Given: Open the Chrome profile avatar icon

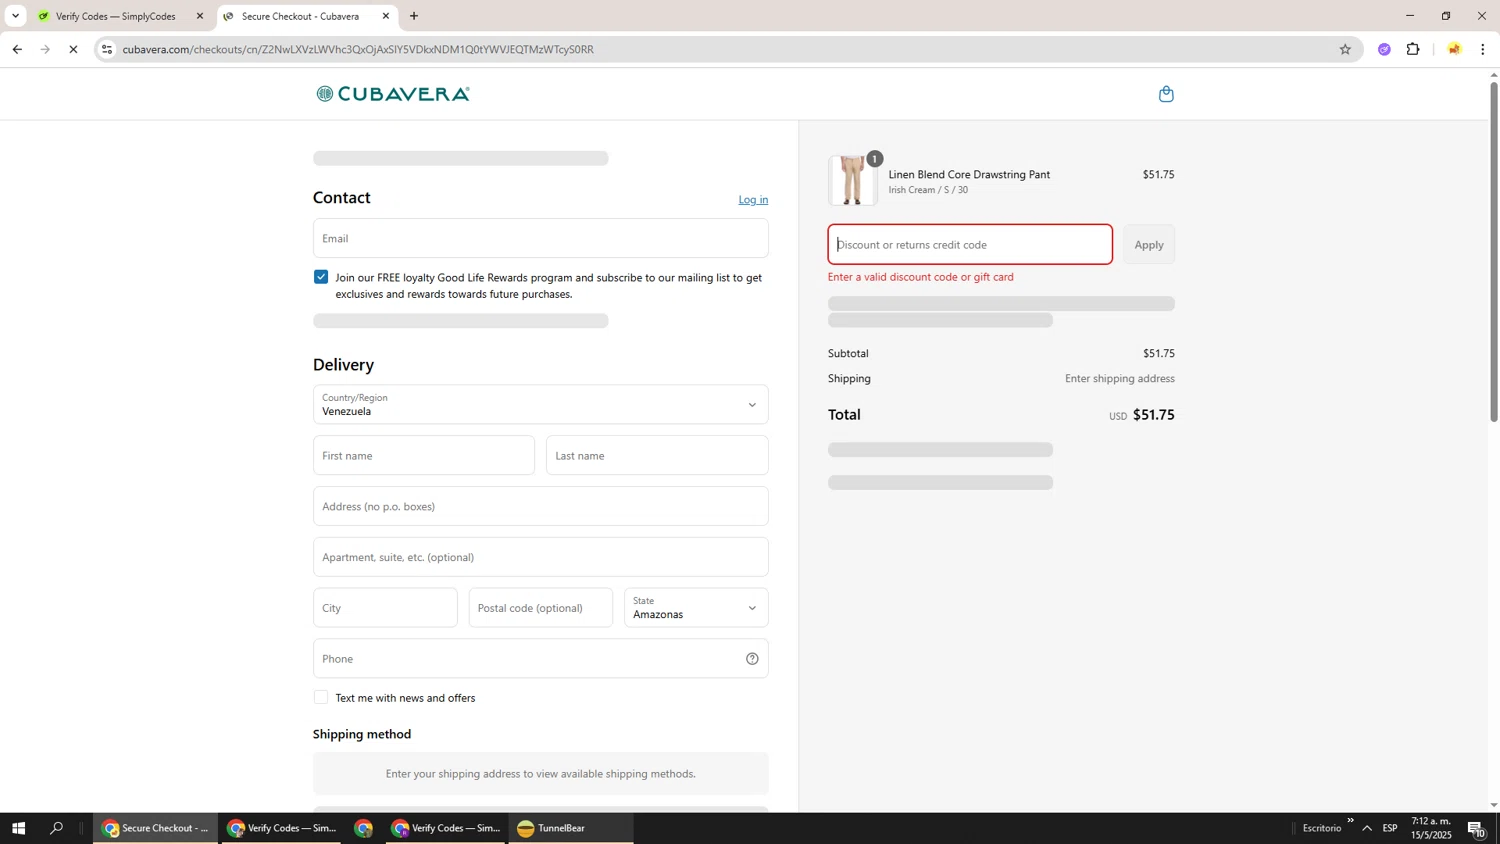Looking at the screenshot, I should 1454,49.
